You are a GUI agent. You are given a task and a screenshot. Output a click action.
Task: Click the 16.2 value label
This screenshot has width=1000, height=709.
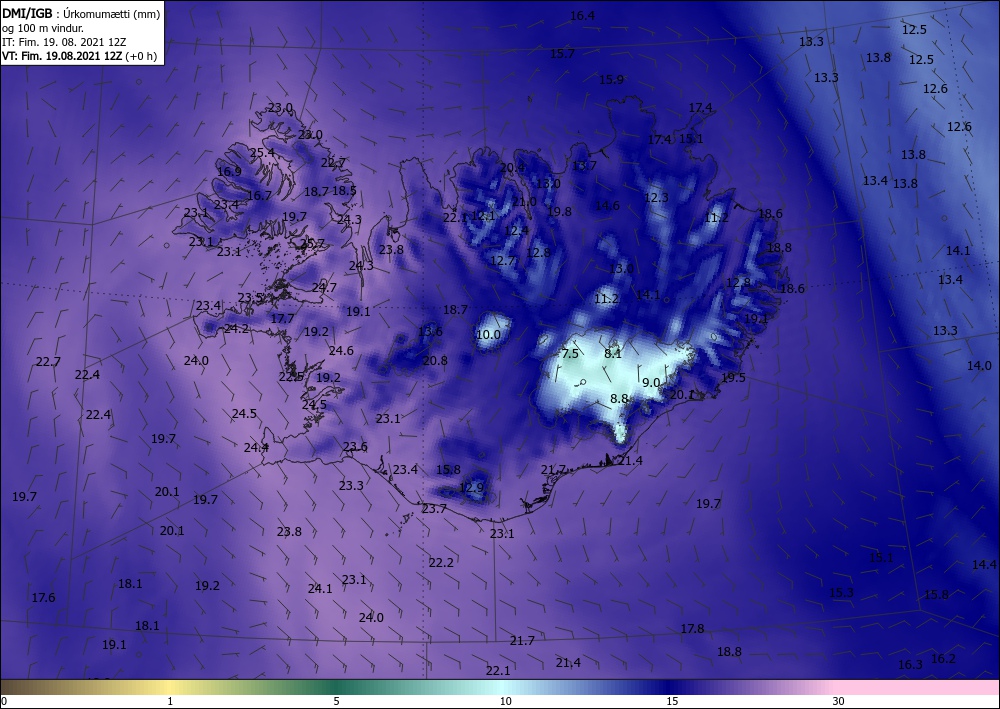943,659
